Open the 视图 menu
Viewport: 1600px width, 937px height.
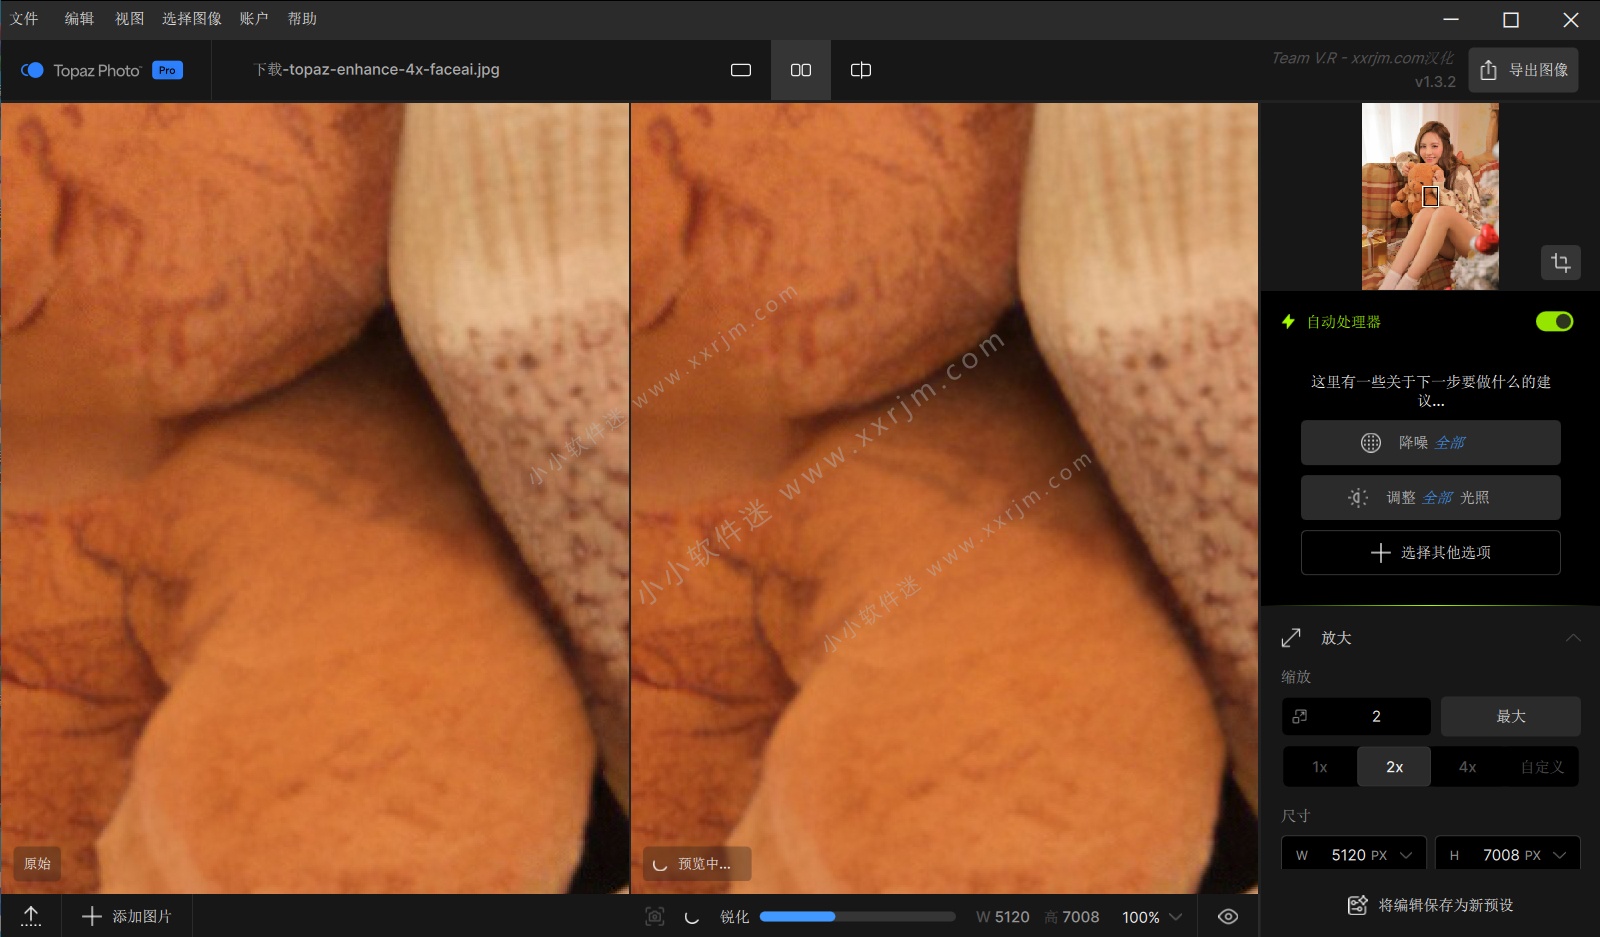130,18
